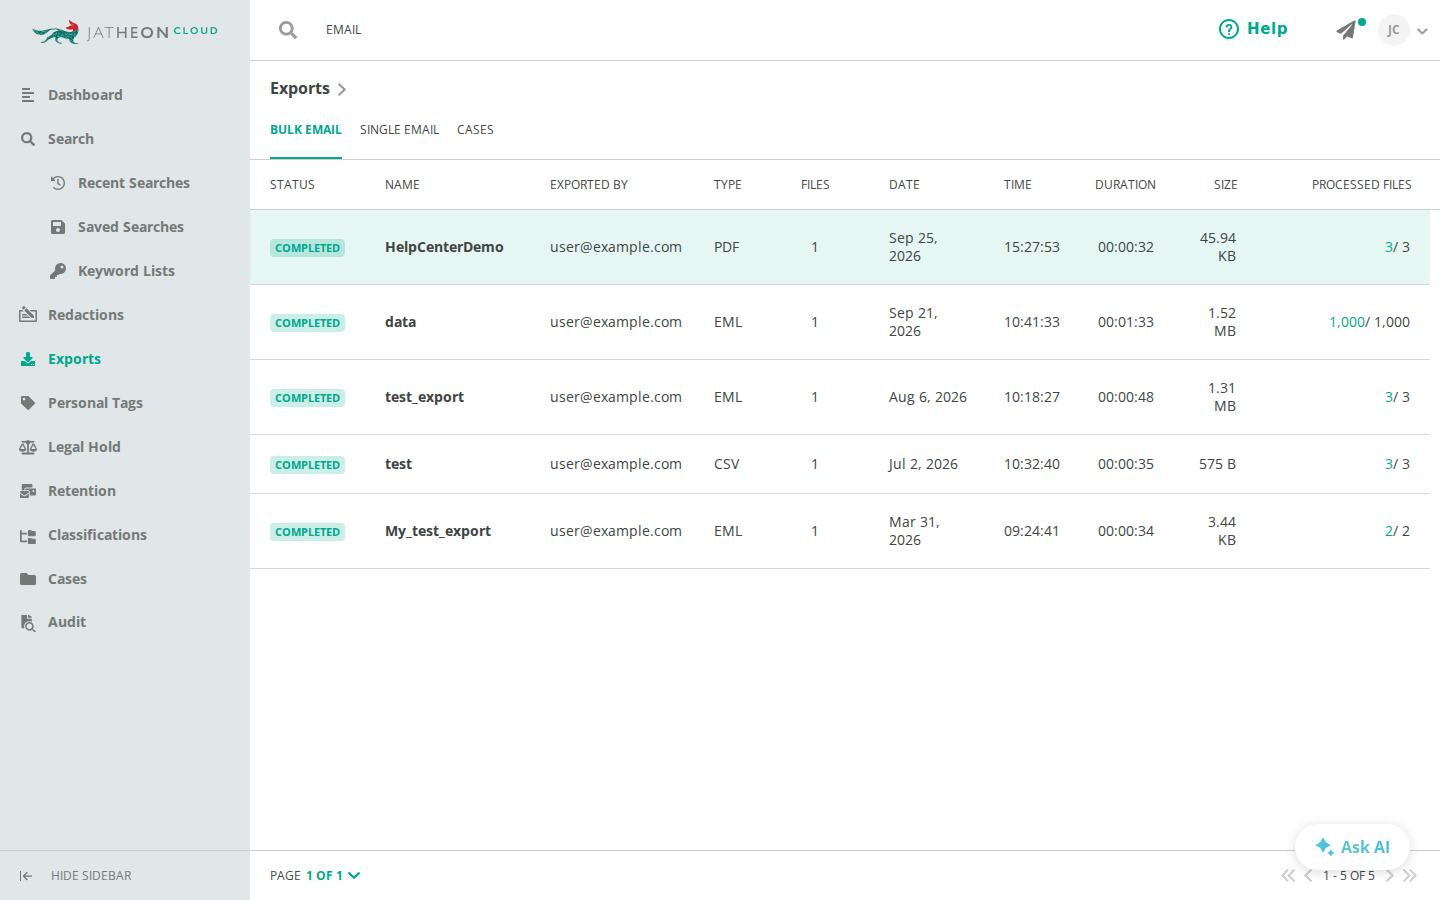Screen dimensions: 1440x900
Task: Open the paper plane notifications icon
Action: tap(1348, 30)
